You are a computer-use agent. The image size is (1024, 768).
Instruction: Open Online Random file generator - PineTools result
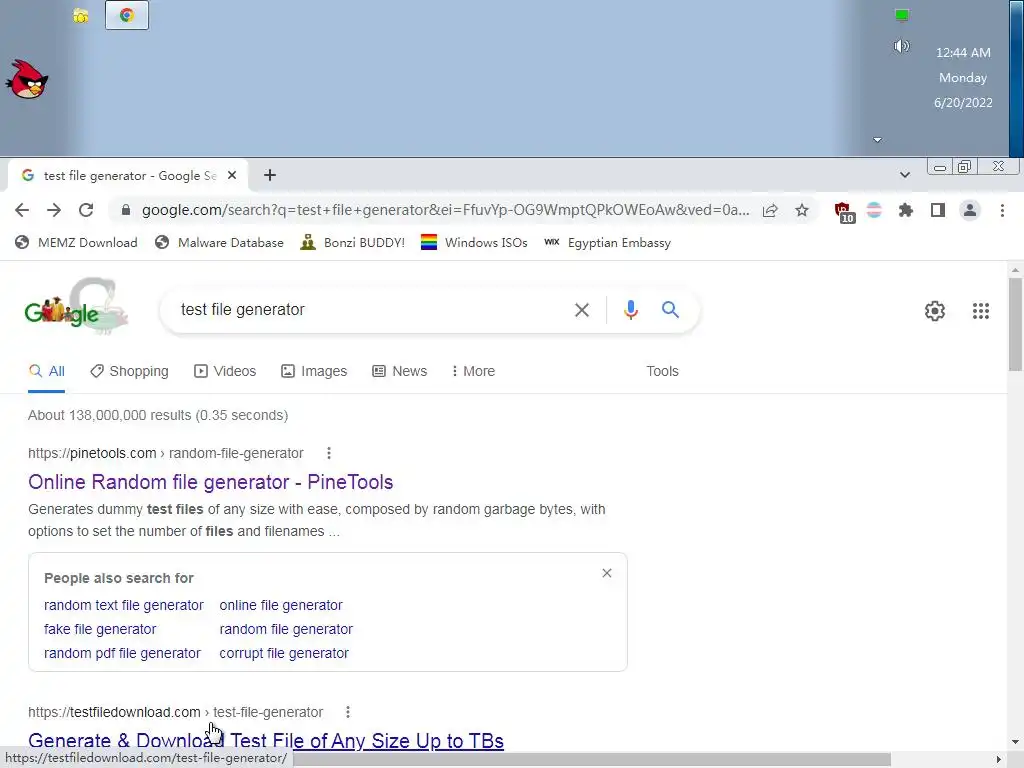[x=210, y=482]
